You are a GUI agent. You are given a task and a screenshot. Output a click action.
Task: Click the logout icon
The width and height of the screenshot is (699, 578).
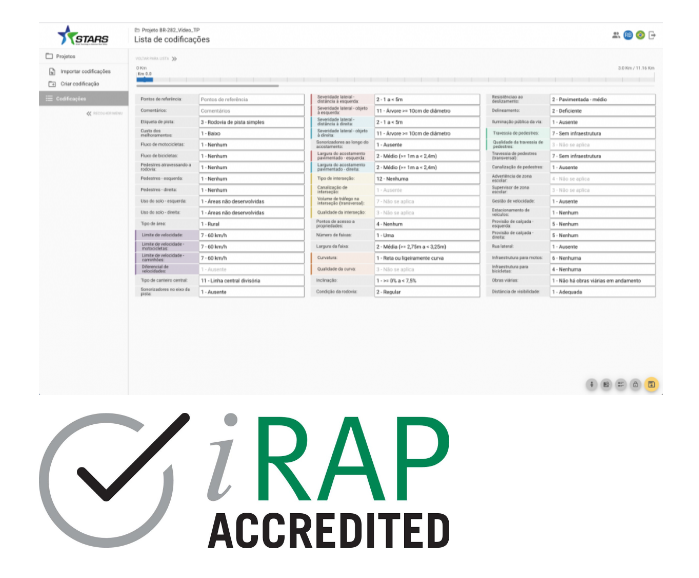[x=652, y=35]
